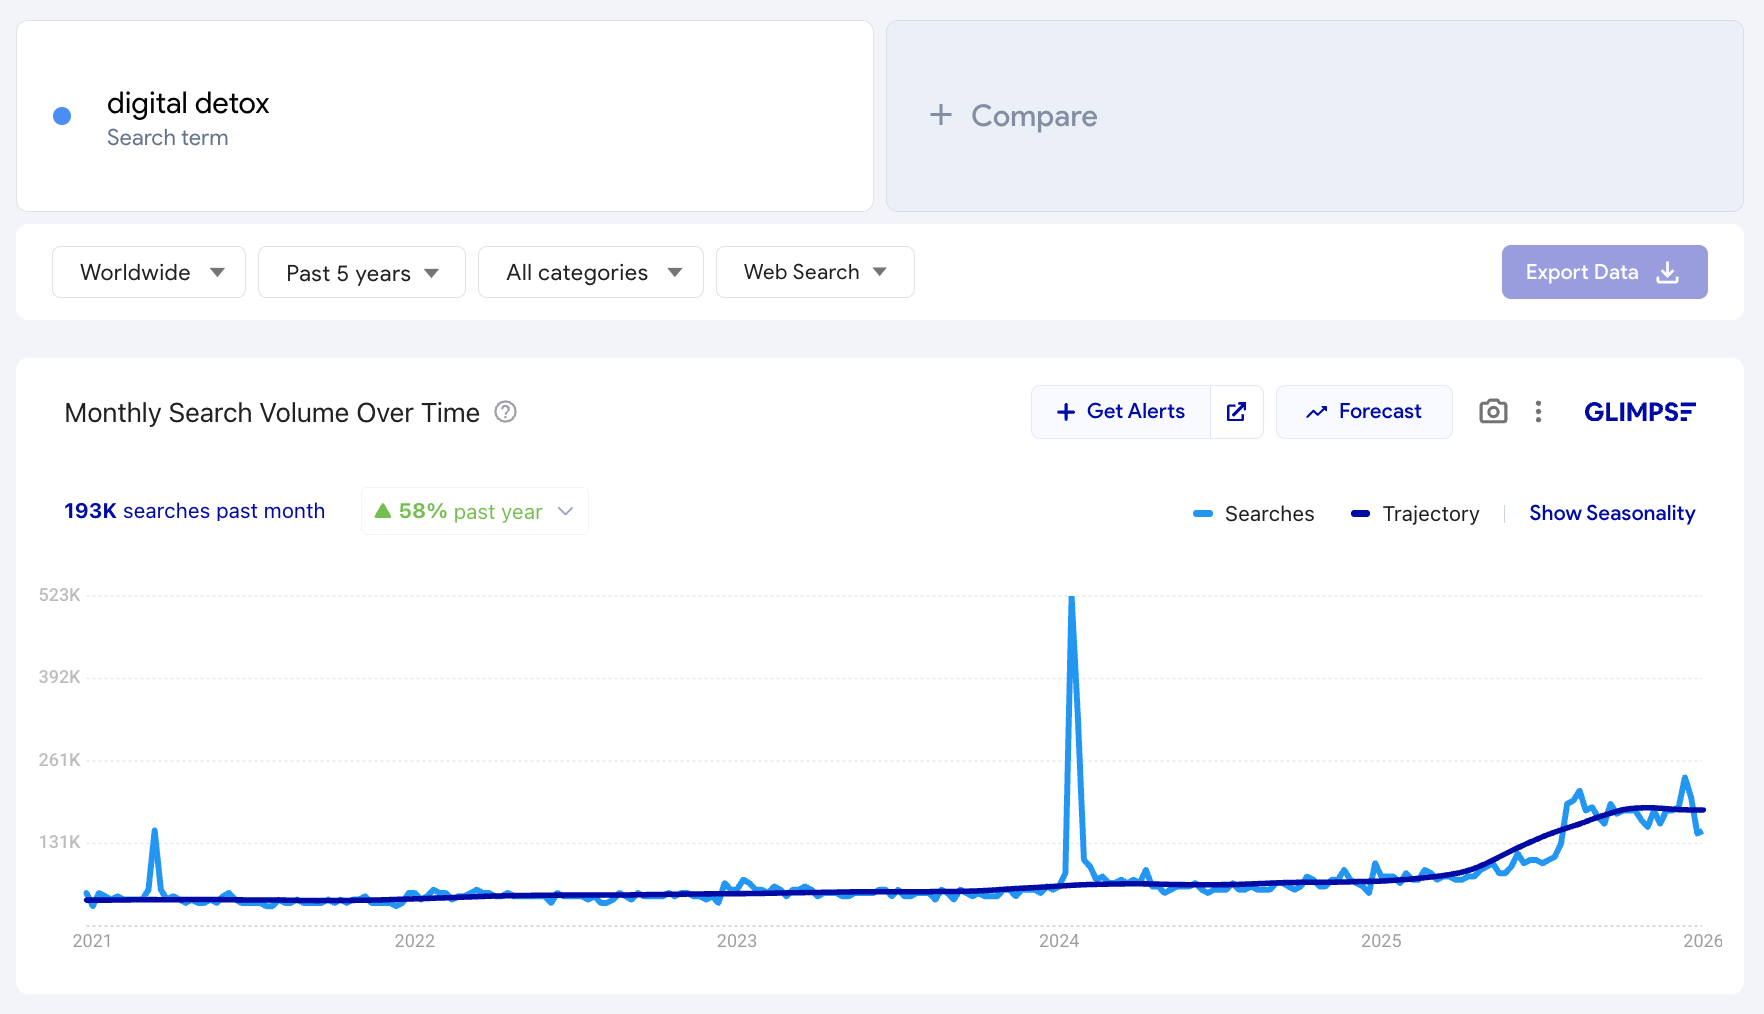Open the Web Search dropdown

point(815,272)
